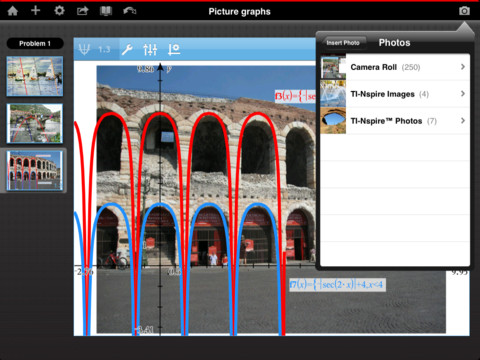
Task: Open the book reference guide icon
Action: (x=106, y=11)
